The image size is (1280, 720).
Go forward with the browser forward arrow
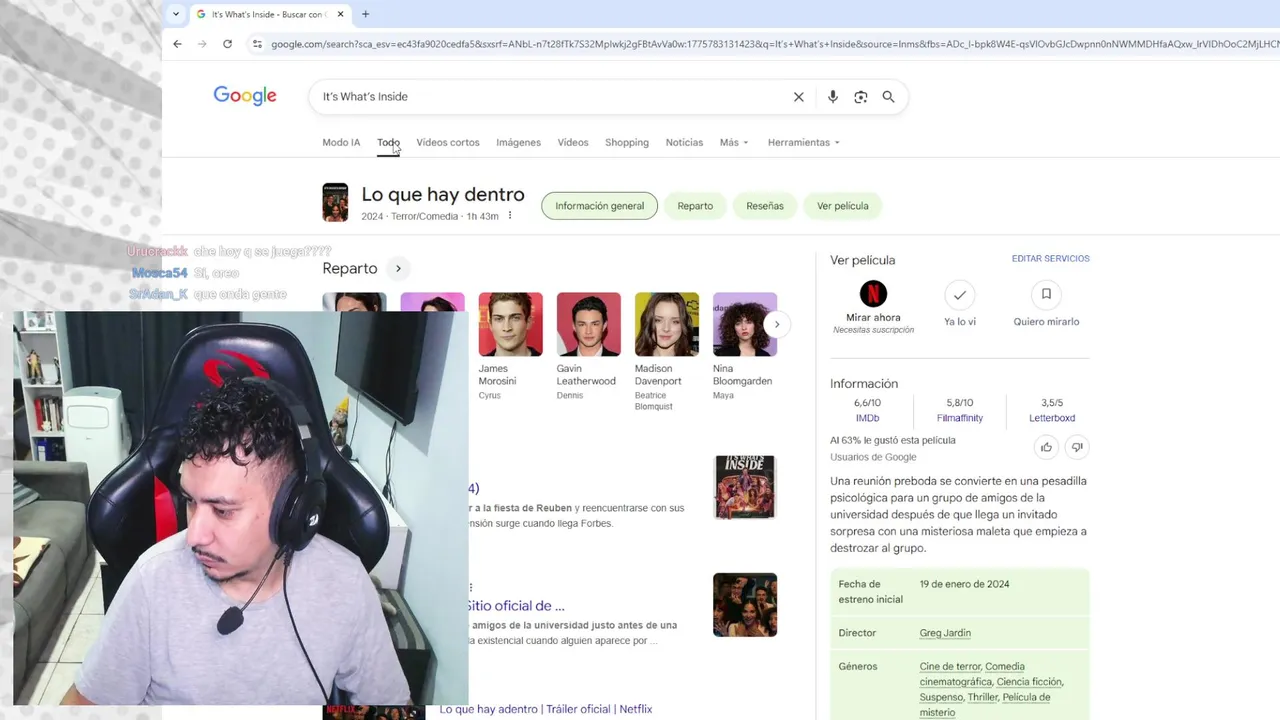[202, 44]
